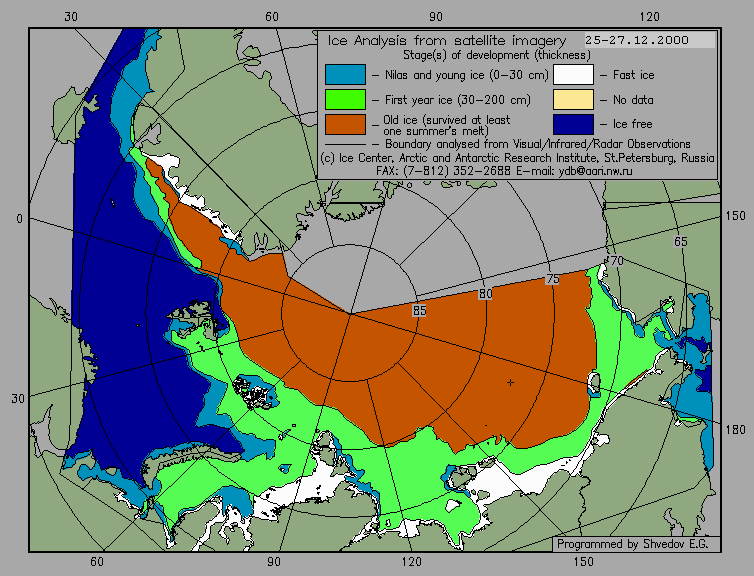This screenshot has height=576, width=754.
Task: Click the 'Old ice (survived at least' label
Action: (446, 119)
